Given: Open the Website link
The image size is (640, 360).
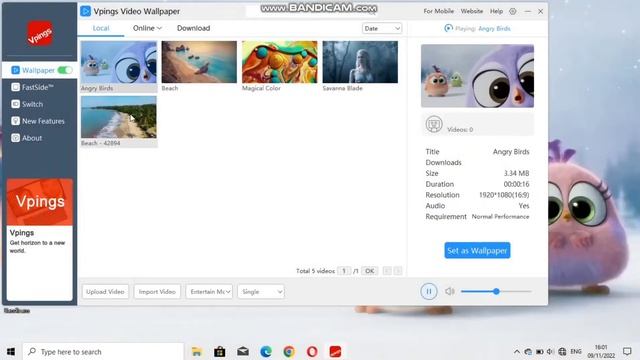Looking at the screenshot, I should click(472, 11).
